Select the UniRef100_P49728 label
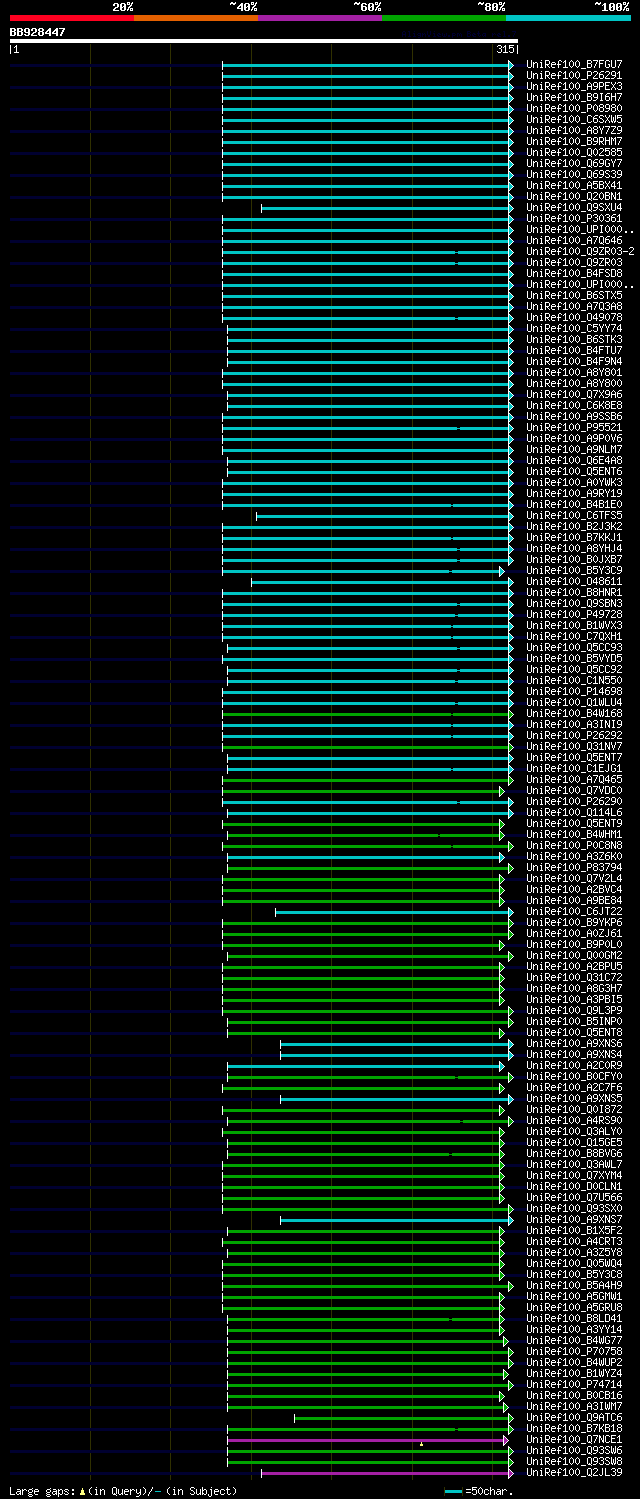 [x=574, y=614]
